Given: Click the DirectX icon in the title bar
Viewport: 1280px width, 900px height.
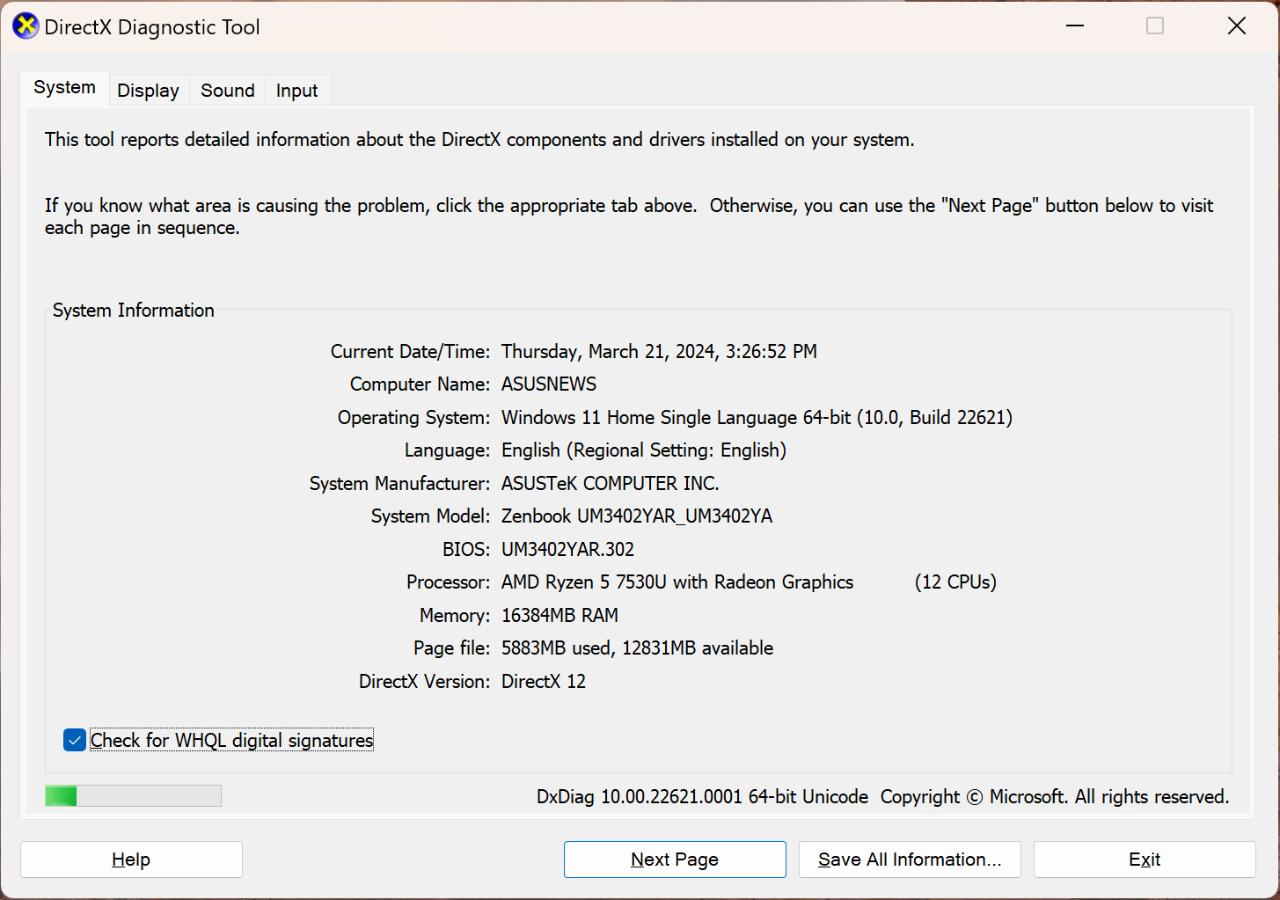Looking at the screenshot, I should [x=26, y=27].
